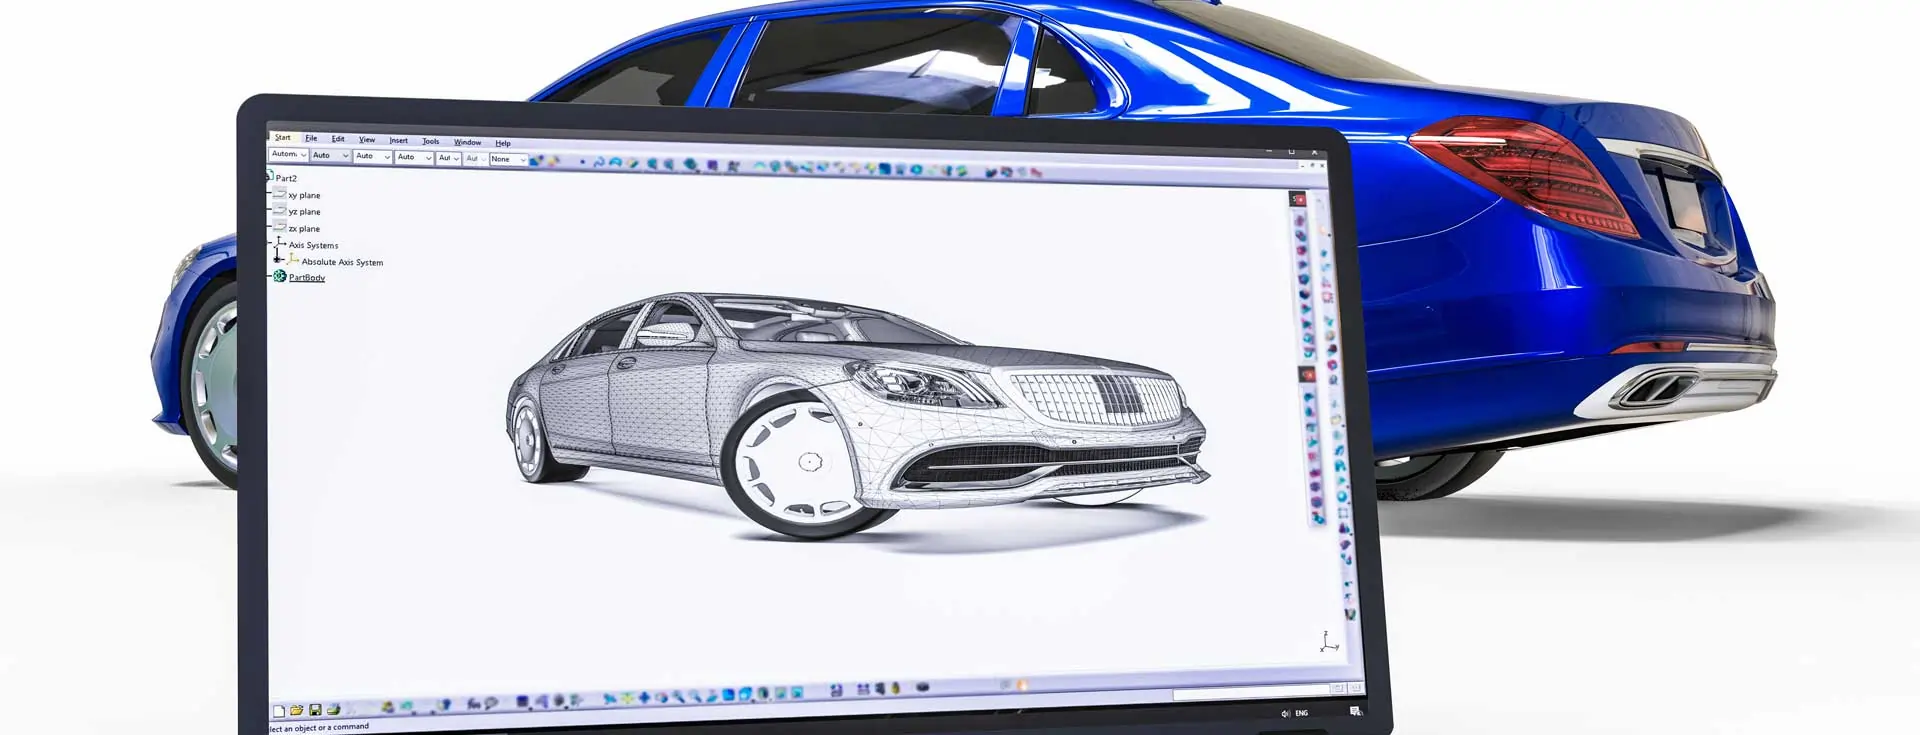The image size is (1920, 735).
Task: Select the yz plane in tree
Action: point(304,212)
